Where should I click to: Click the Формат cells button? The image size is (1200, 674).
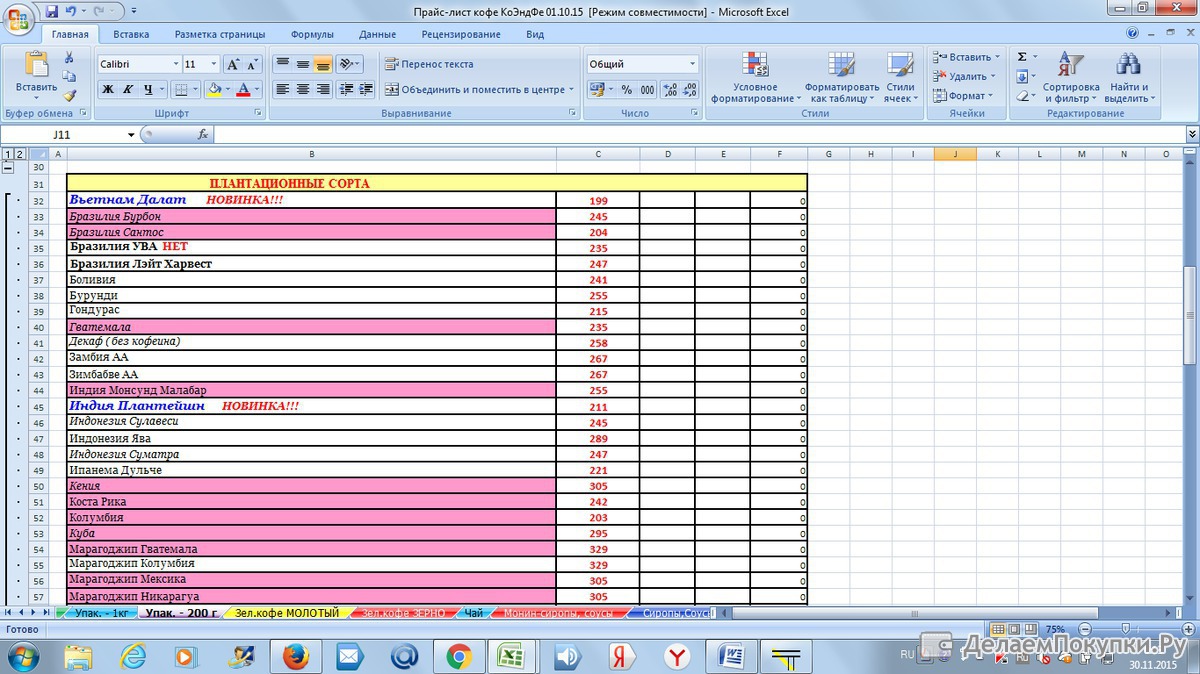[x=962, y=96]
